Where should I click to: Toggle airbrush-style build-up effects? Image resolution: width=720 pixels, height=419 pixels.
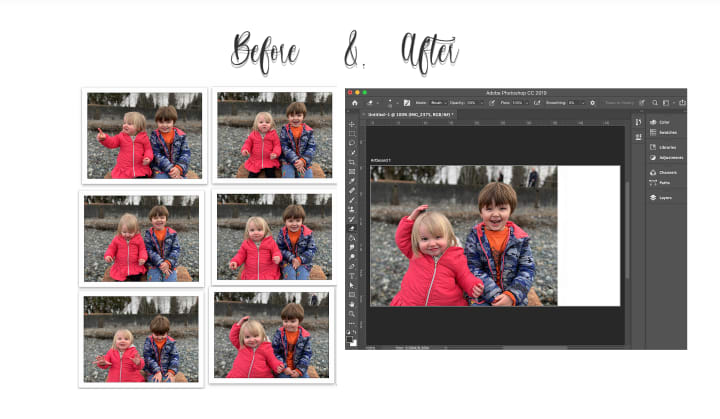pos(537,103)
